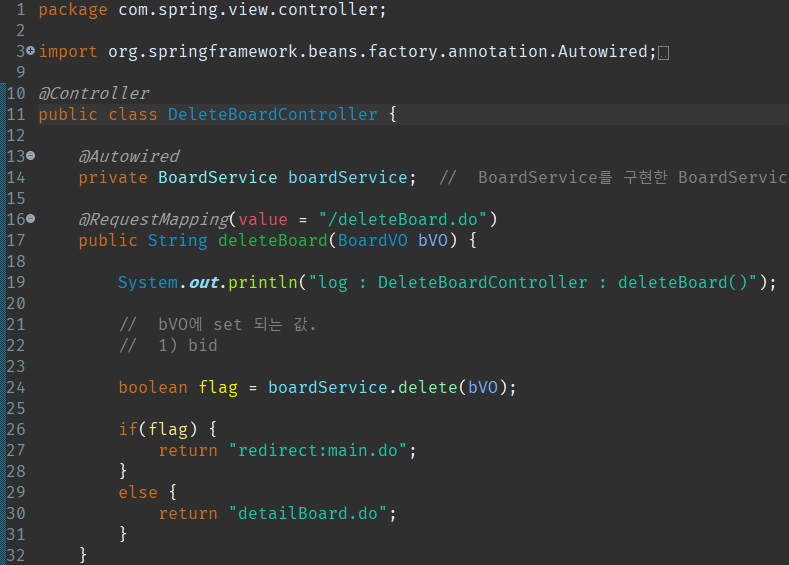
Task: Click line number 24 in the gutter
Action: click(x=16, y=387)
